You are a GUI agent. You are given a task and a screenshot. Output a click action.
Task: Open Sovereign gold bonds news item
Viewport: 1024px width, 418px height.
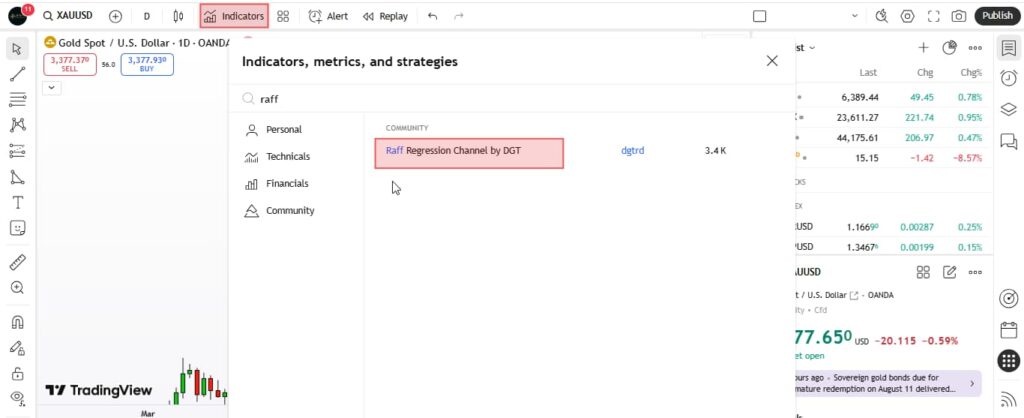pyautogui.click(x=888, y=383)
